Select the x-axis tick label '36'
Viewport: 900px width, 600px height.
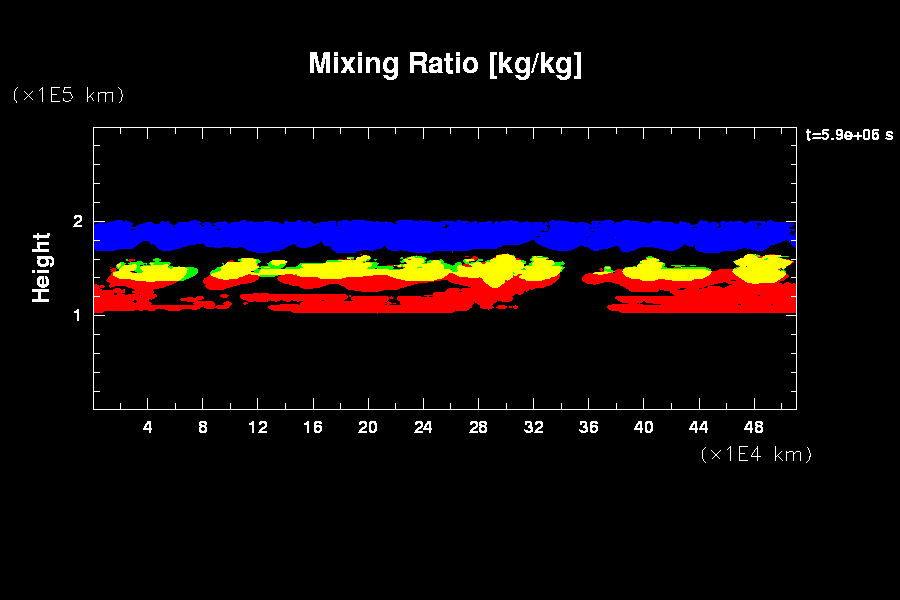click(588, 427)
